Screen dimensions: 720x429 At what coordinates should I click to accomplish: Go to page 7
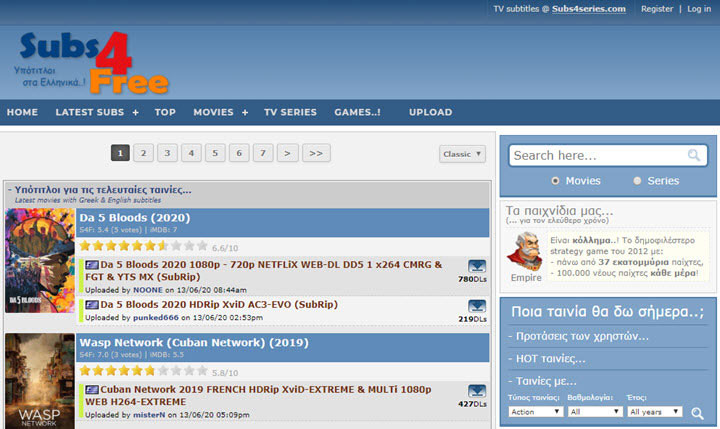click(263, 153)
